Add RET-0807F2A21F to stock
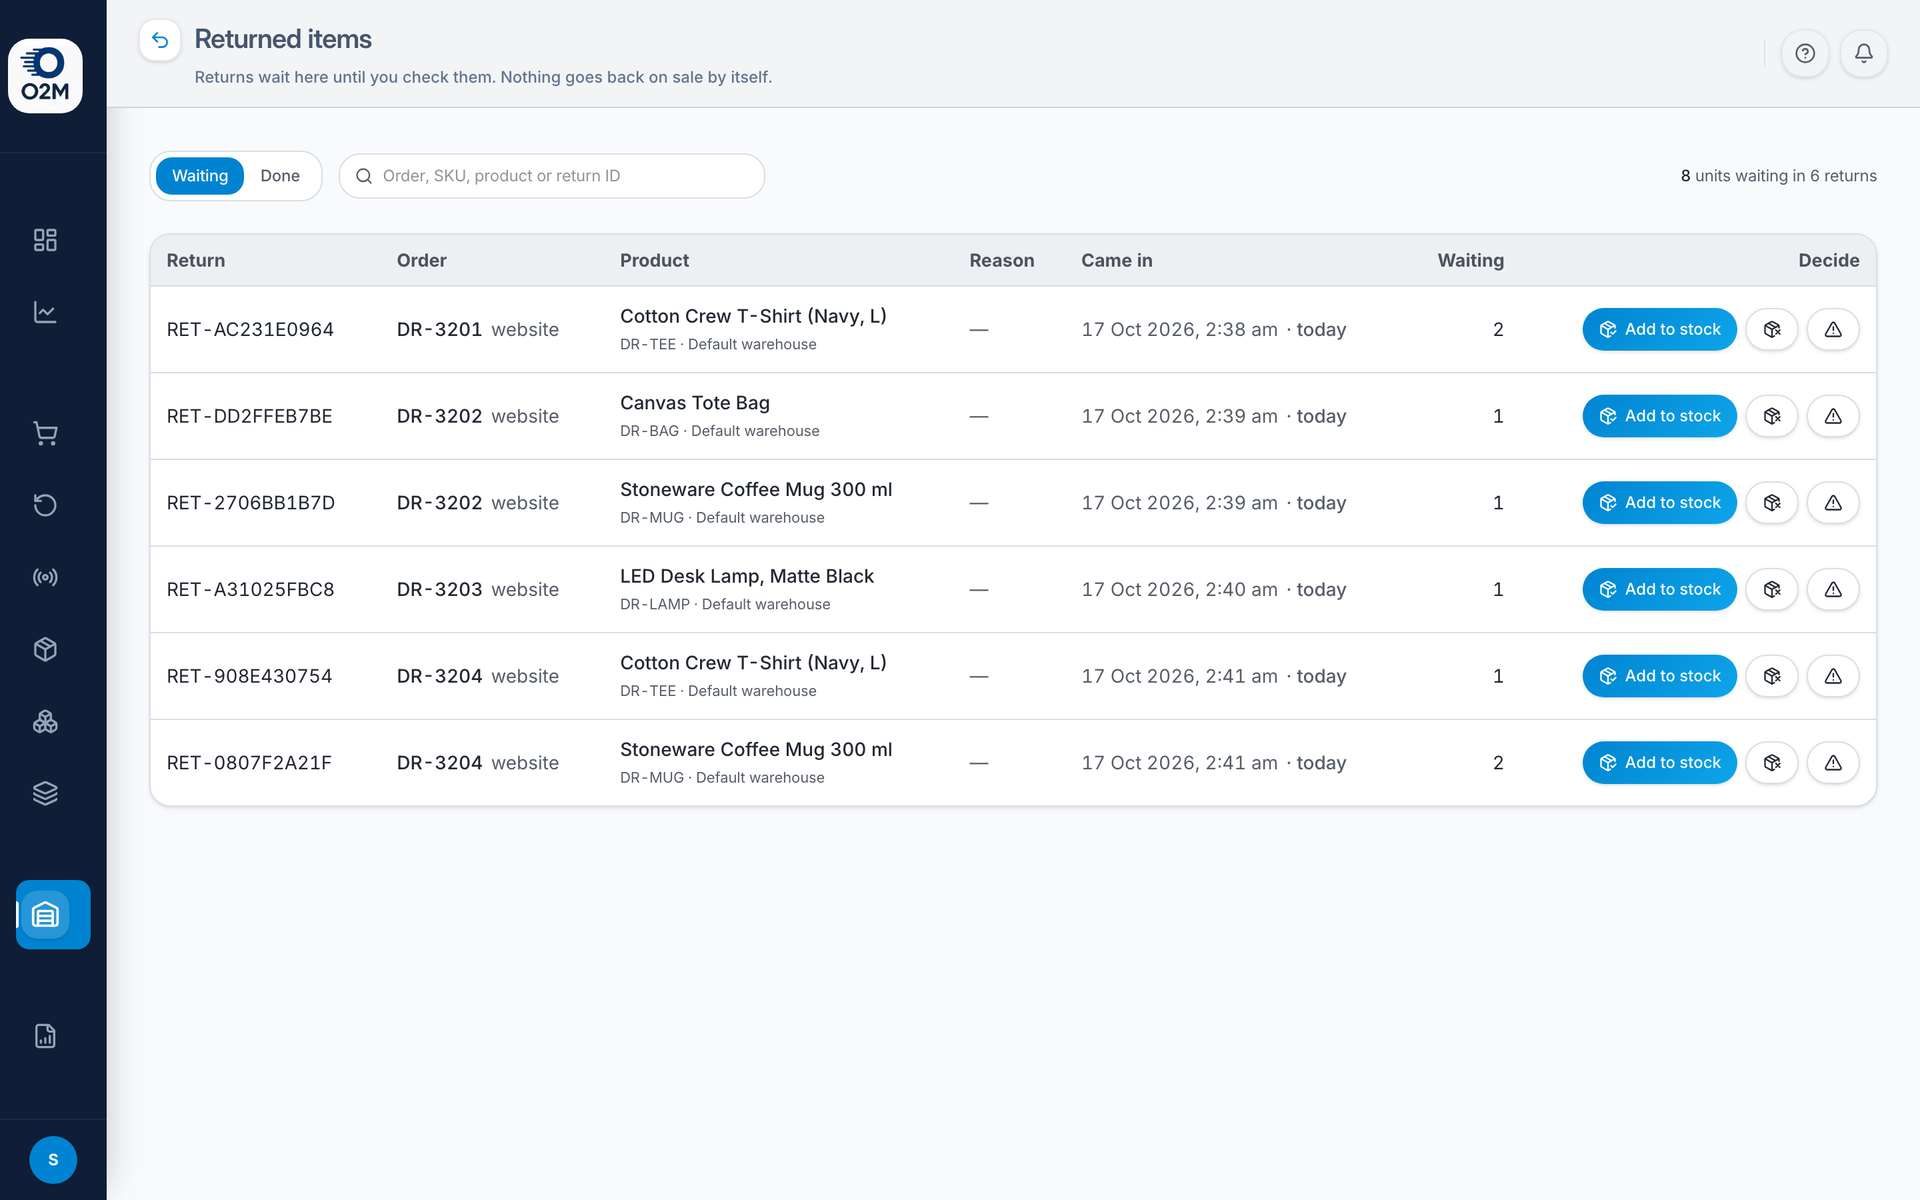 (1659, 763)
